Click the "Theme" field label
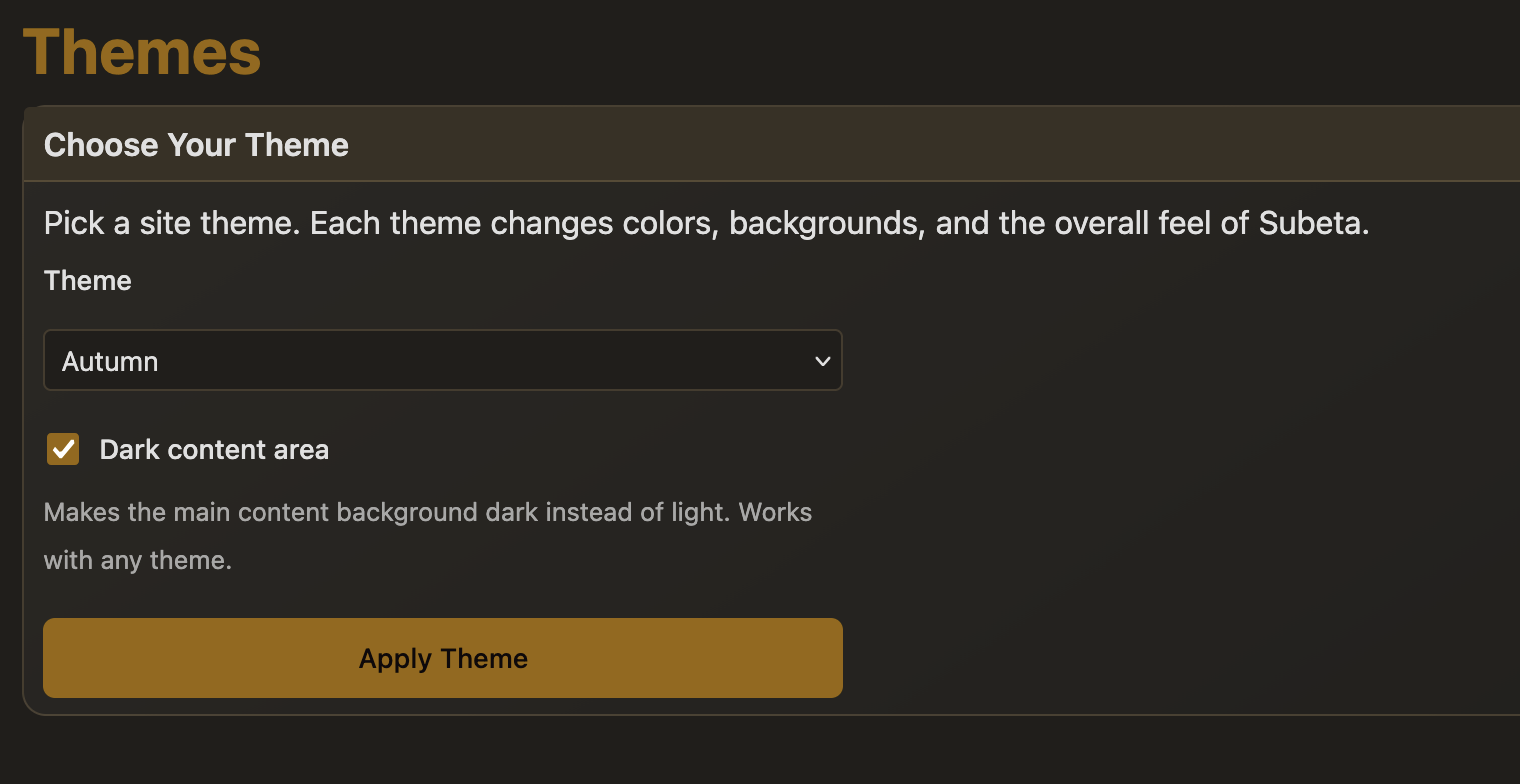 pyautogui.click(x=88, y=281)
